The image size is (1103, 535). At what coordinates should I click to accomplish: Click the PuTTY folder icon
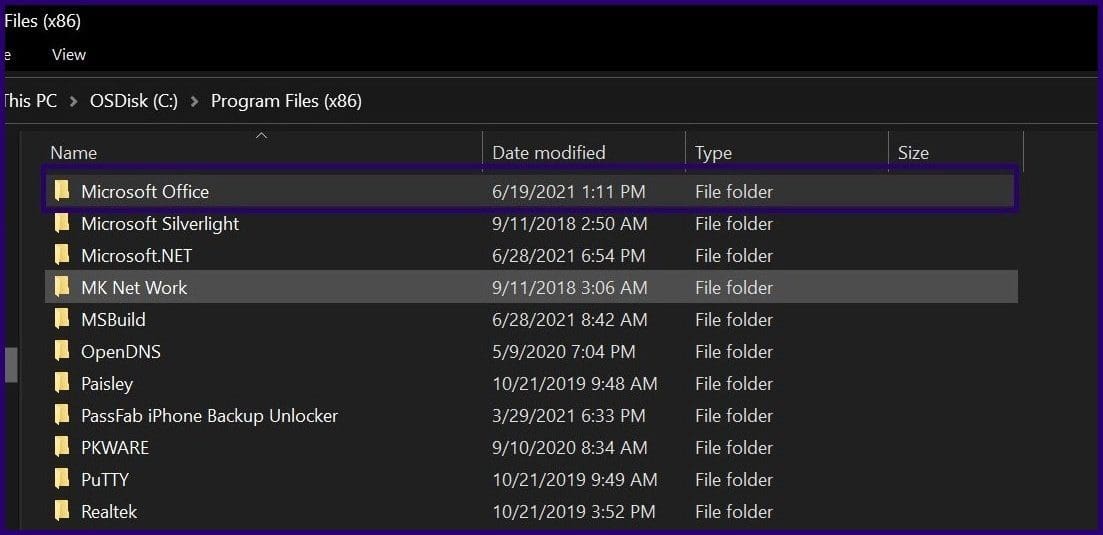coord(63,479)
